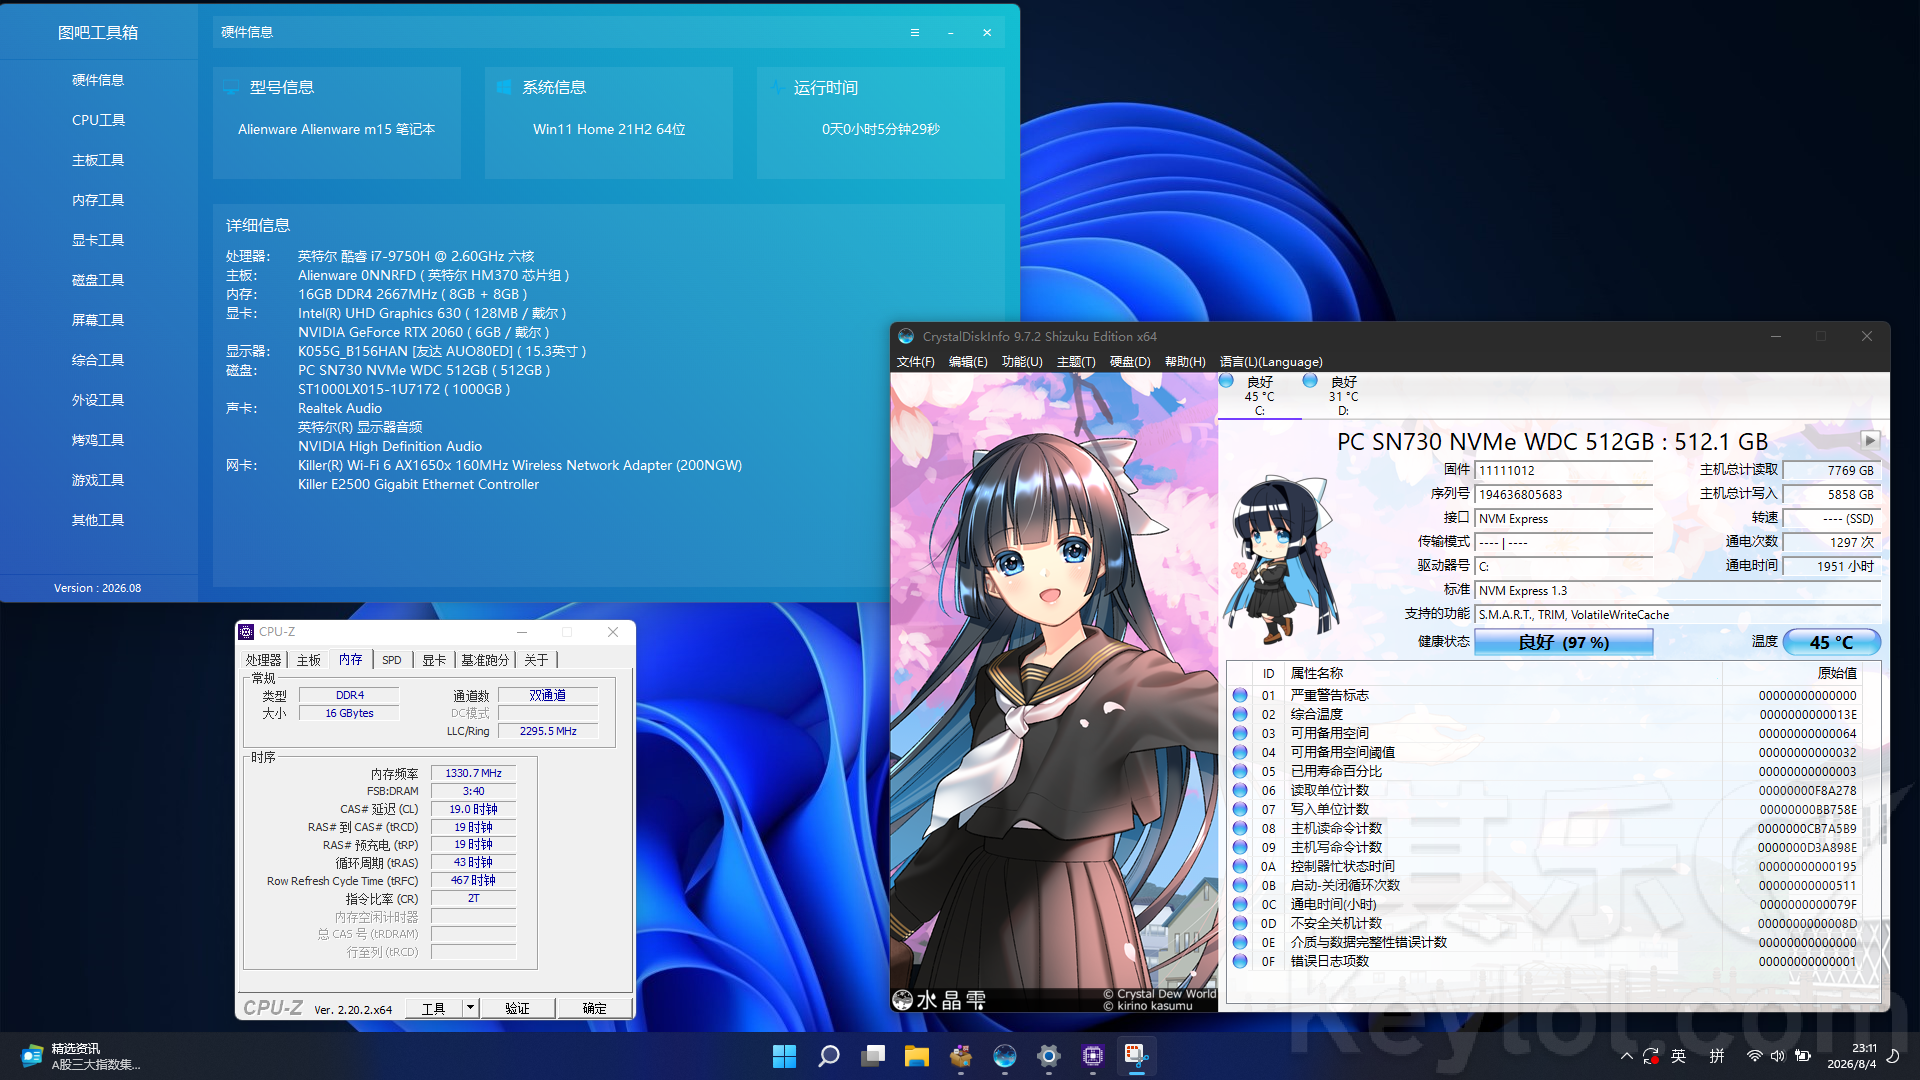Open the news widget on the taskbar
Viewport: 1920px width, 1080px height.
pos(80,1056)
